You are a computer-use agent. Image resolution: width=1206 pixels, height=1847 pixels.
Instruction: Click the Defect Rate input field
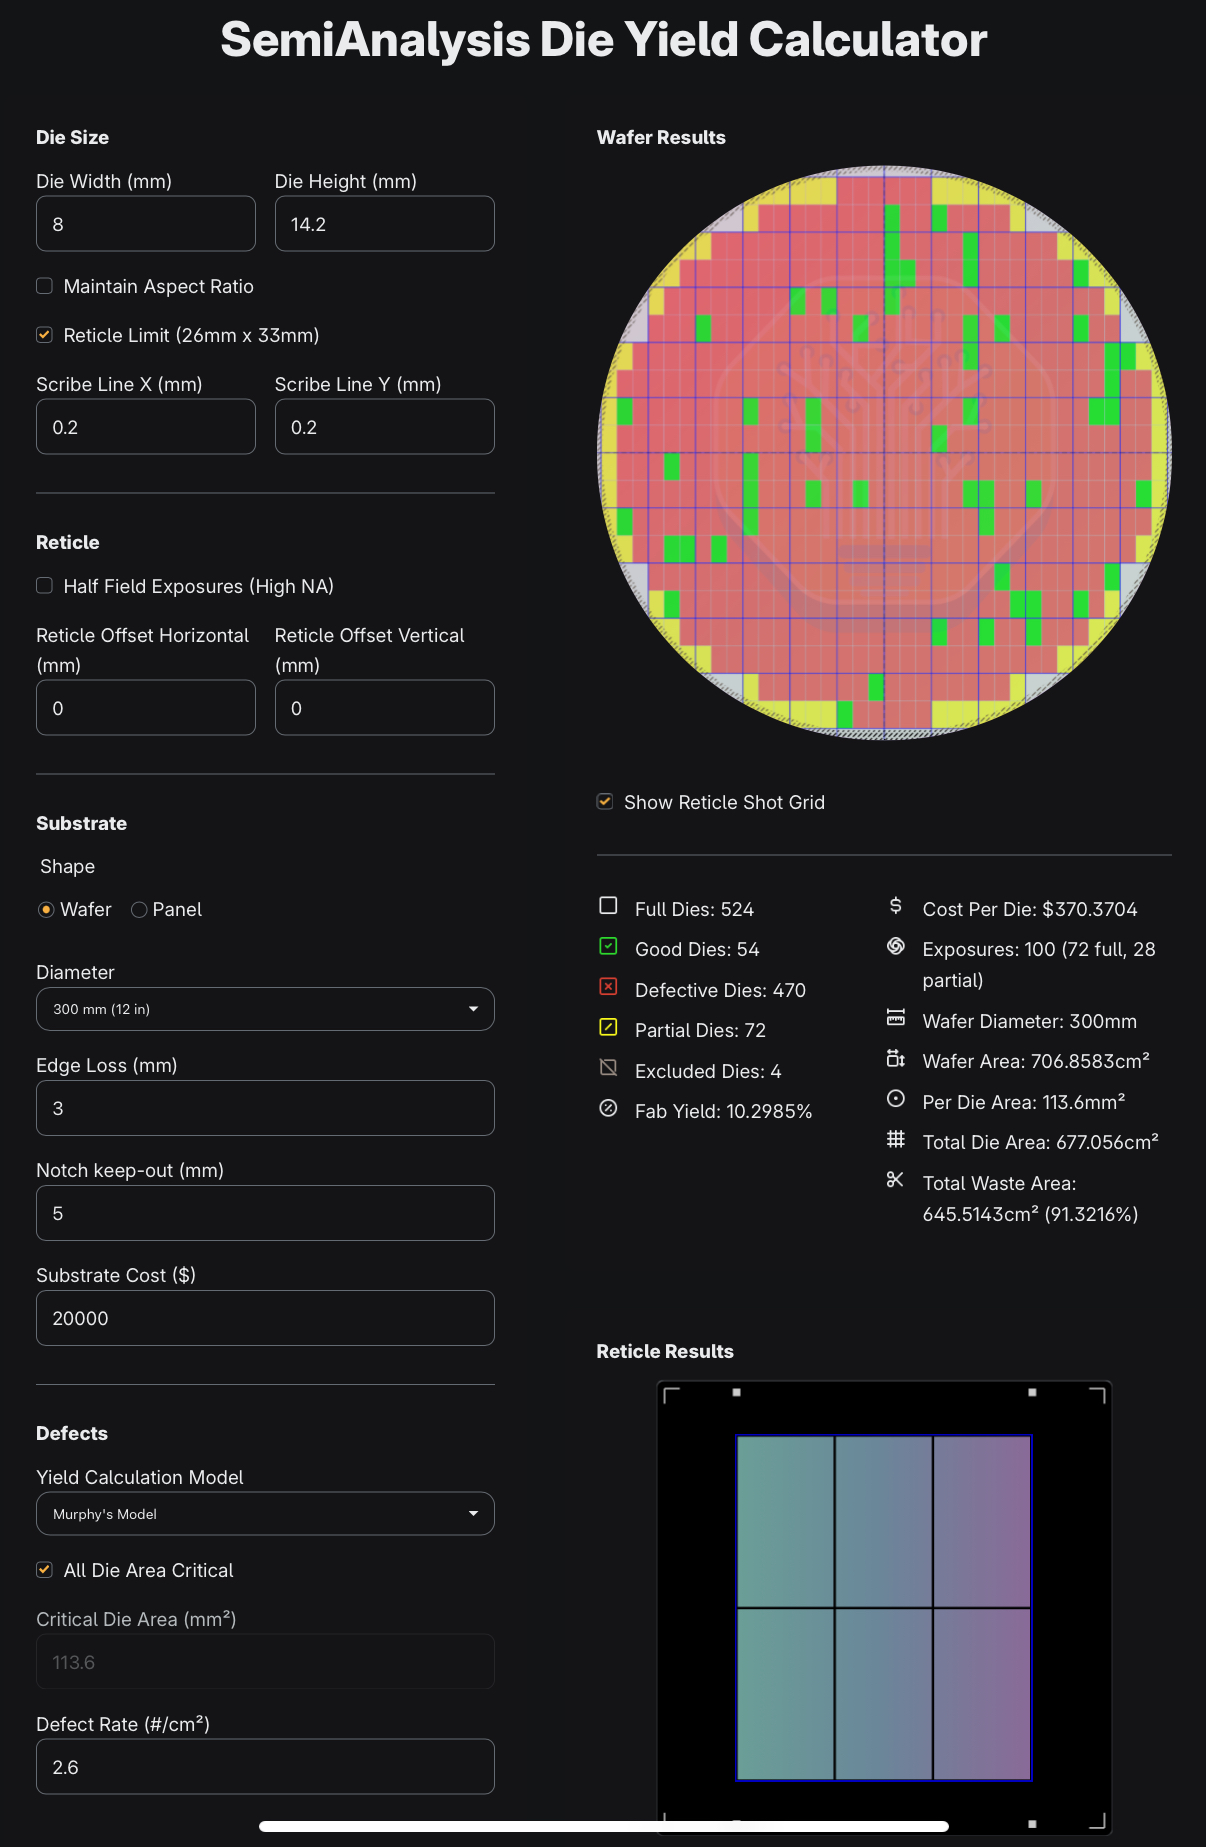coord(265,1767)
